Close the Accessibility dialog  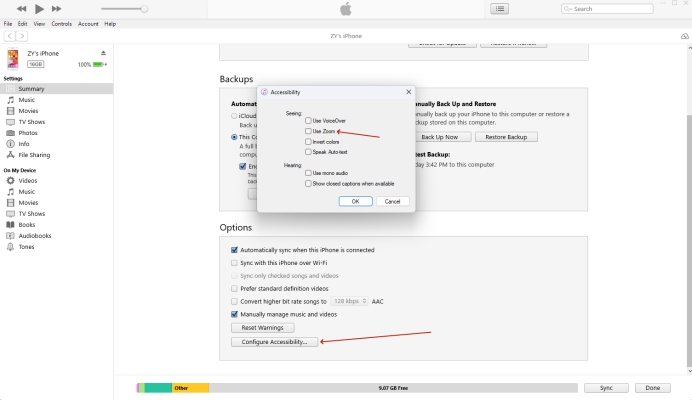(x=408, y=92)
